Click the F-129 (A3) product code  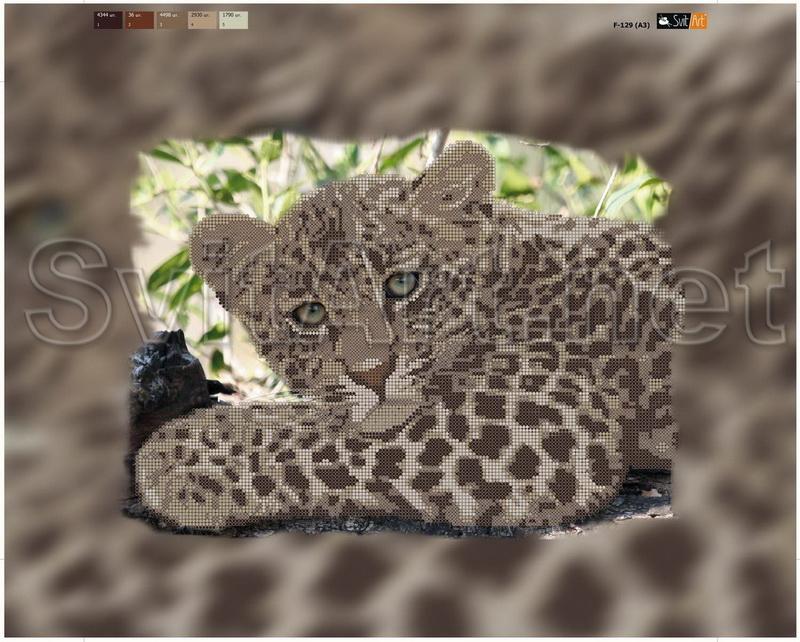click(x=630, y=25)
